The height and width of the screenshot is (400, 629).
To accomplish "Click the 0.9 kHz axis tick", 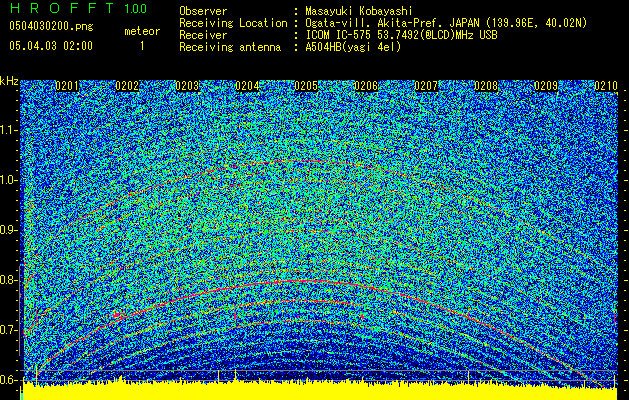I will tap(9, 230).
